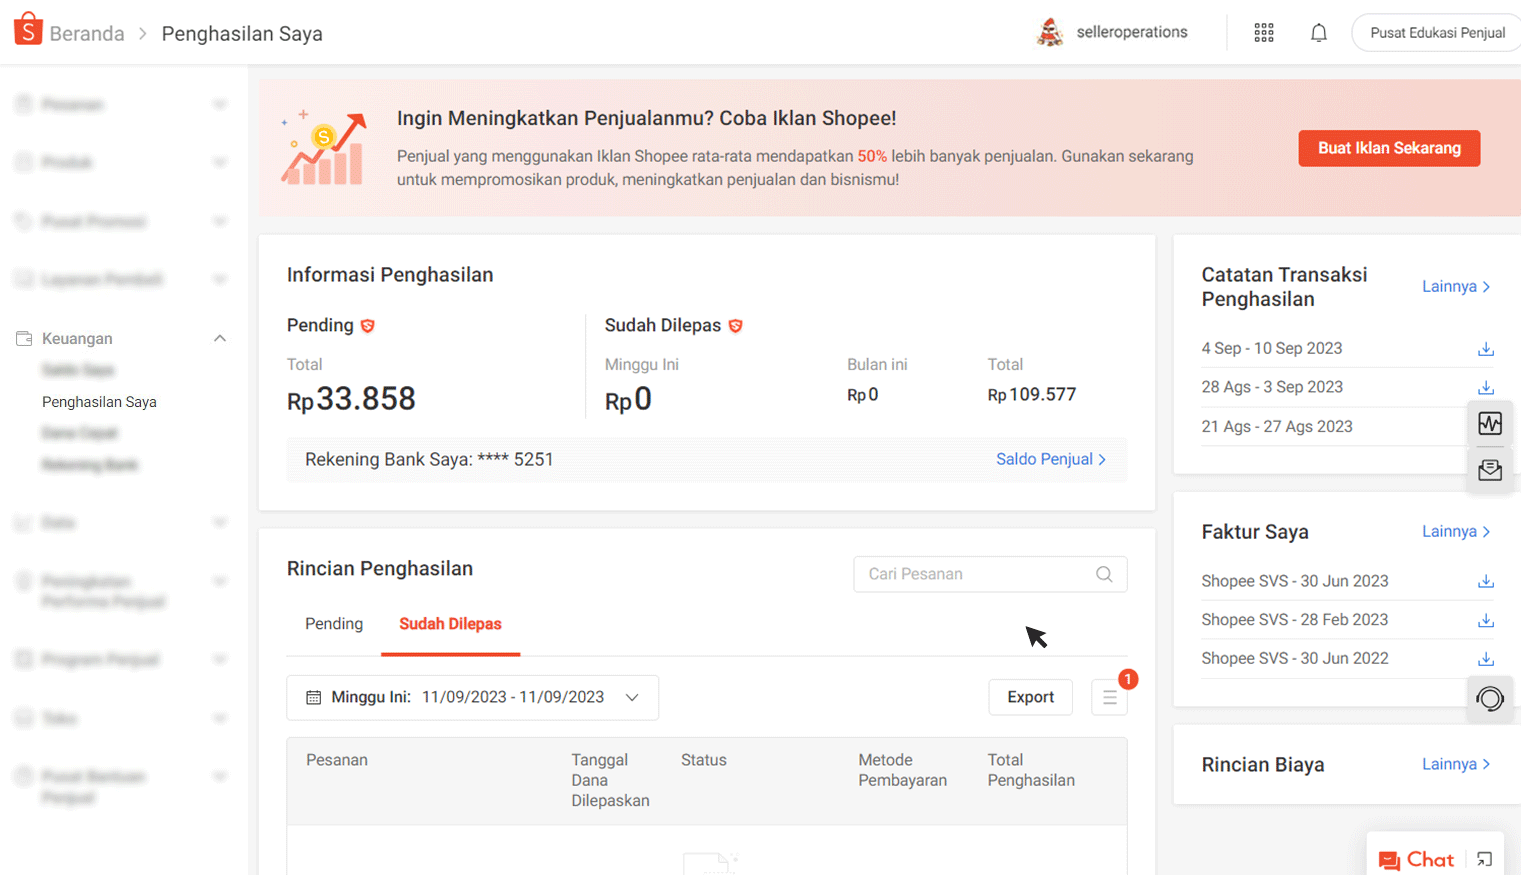Open the Saldo Penjual link
Screen dimensions: 1521x875
tap(1051, 459)
